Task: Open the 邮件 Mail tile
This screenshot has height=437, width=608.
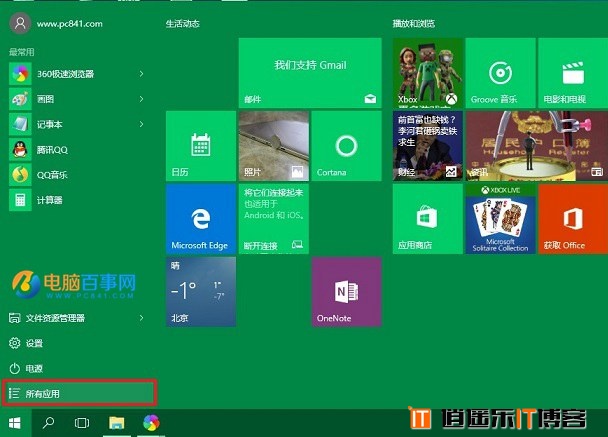Action: [x=310, y=73]
